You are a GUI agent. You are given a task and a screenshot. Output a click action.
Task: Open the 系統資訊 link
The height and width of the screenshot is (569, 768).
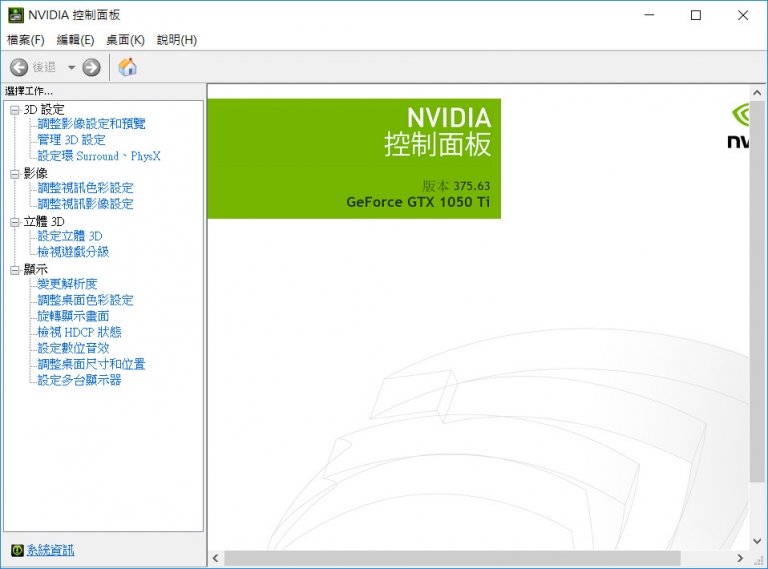(x=50, y=550)
